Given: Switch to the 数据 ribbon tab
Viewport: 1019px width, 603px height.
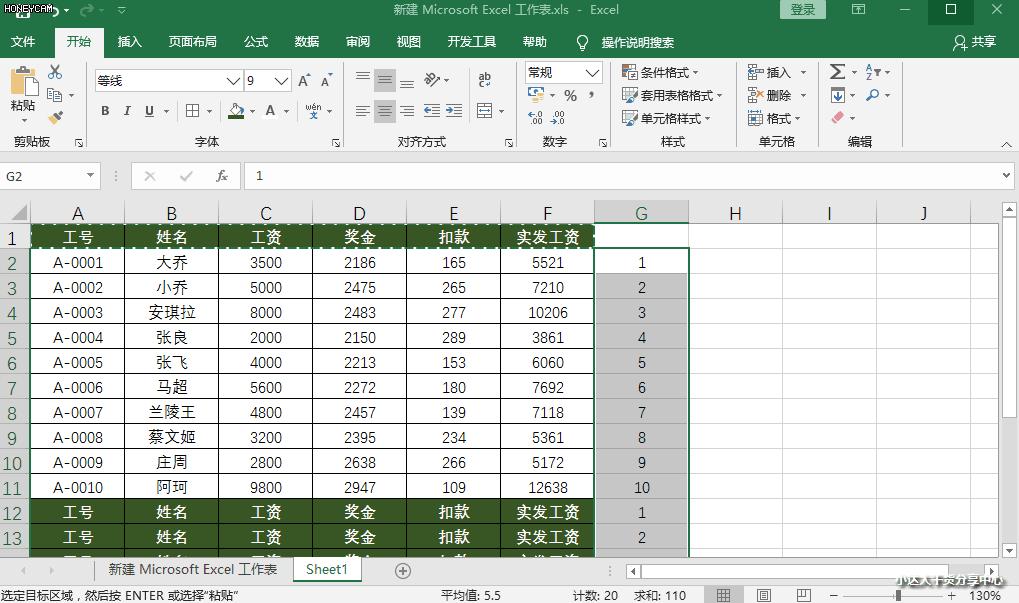Looking at the screenshot, I should [305, 43].
